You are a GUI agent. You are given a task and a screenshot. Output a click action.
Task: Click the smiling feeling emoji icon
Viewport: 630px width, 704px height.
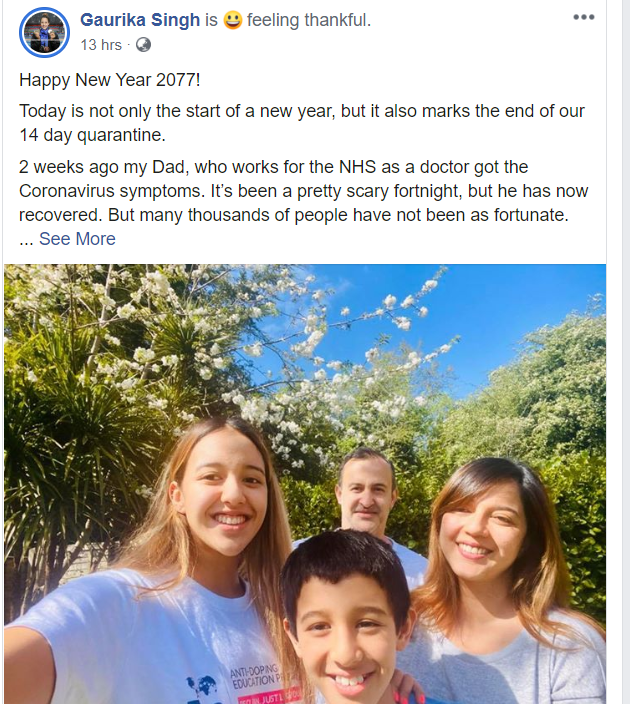click(232, 20)
